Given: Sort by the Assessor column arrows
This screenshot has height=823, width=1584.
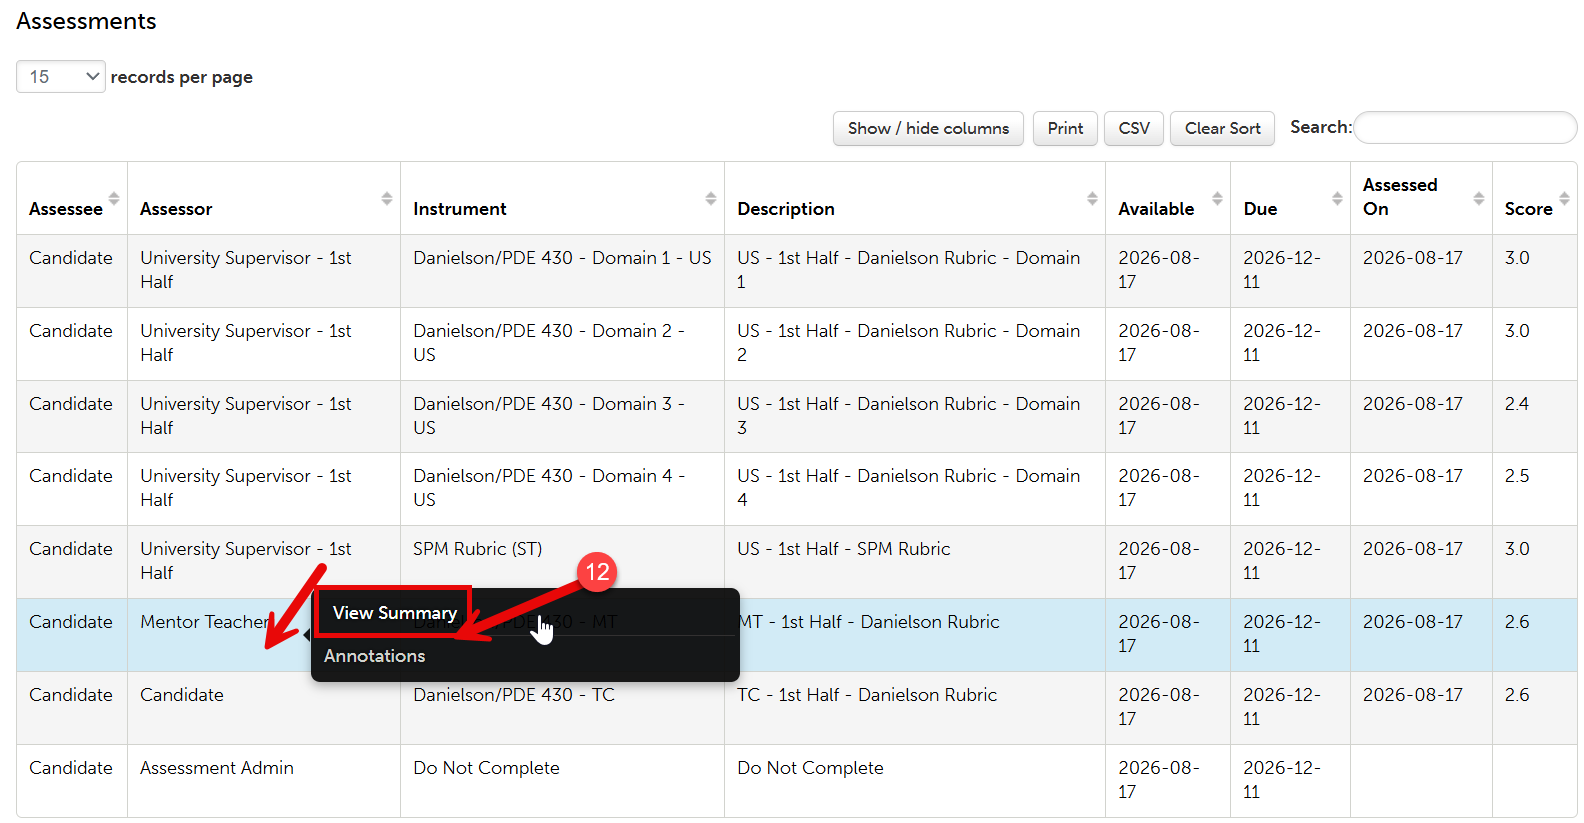Looking at the screenshot, I should coord(387,198).
